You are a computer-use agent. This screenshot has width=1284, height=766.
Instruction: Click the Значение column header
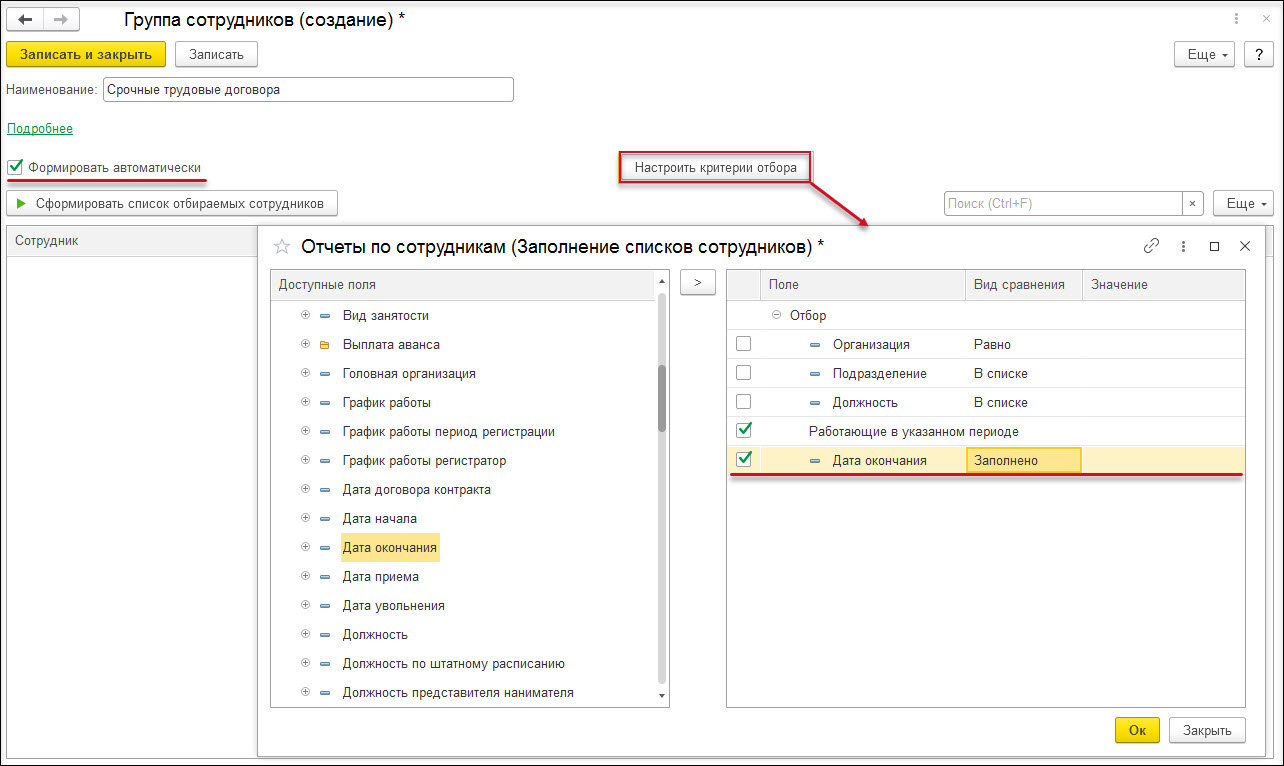coord(1164,285)
